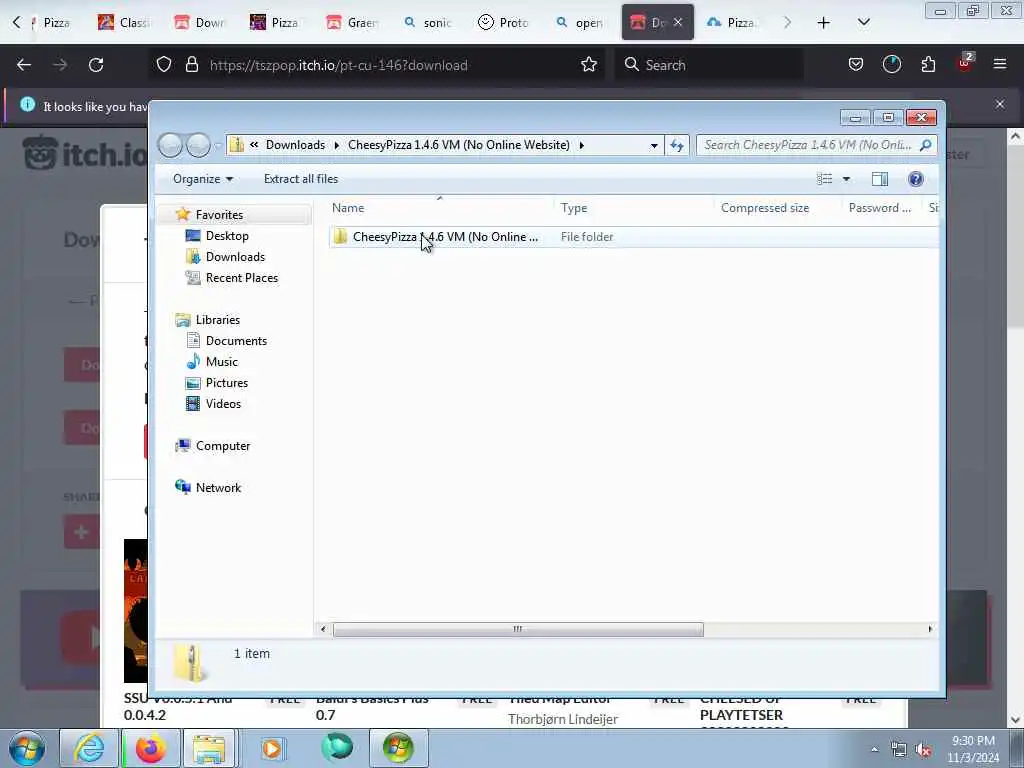The width and height of the screenshot is (1024, 768).
Task: Click the Desktop item in Favorites
Action: coord(227,236)
